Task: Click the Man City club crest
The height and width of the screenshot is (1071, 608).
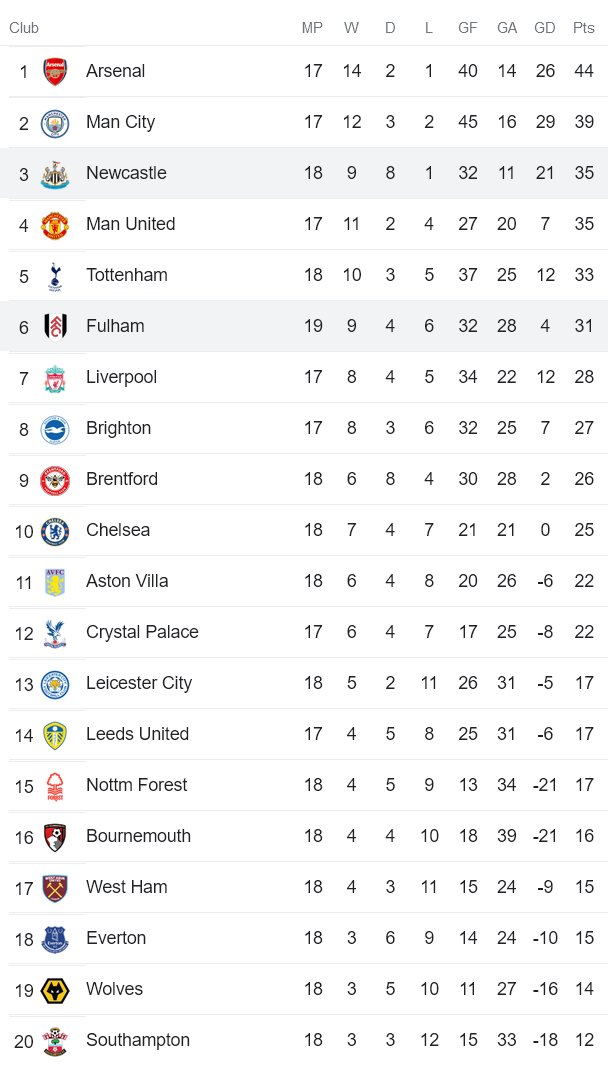Action: click(57, 122)
